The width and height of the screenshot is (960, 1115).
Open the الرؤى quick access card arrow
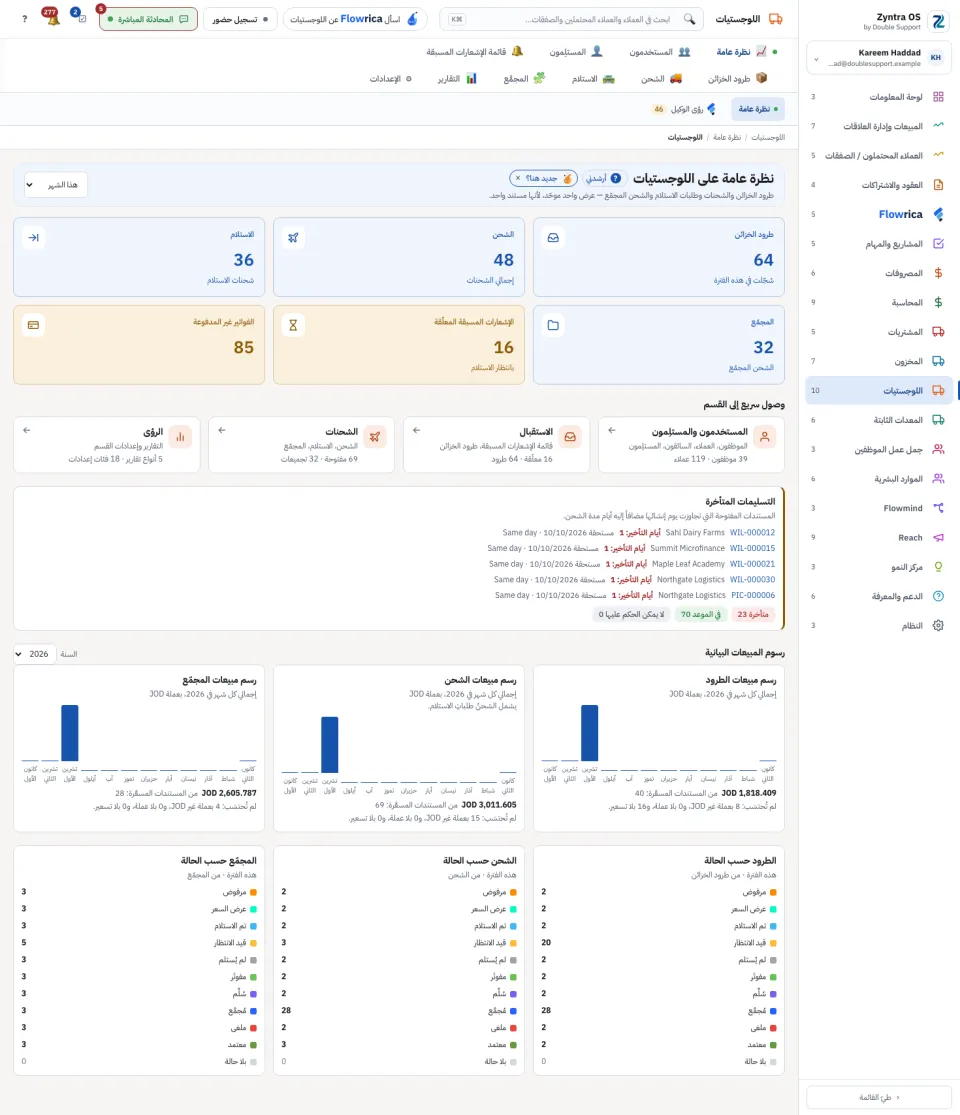coord(27,430)
